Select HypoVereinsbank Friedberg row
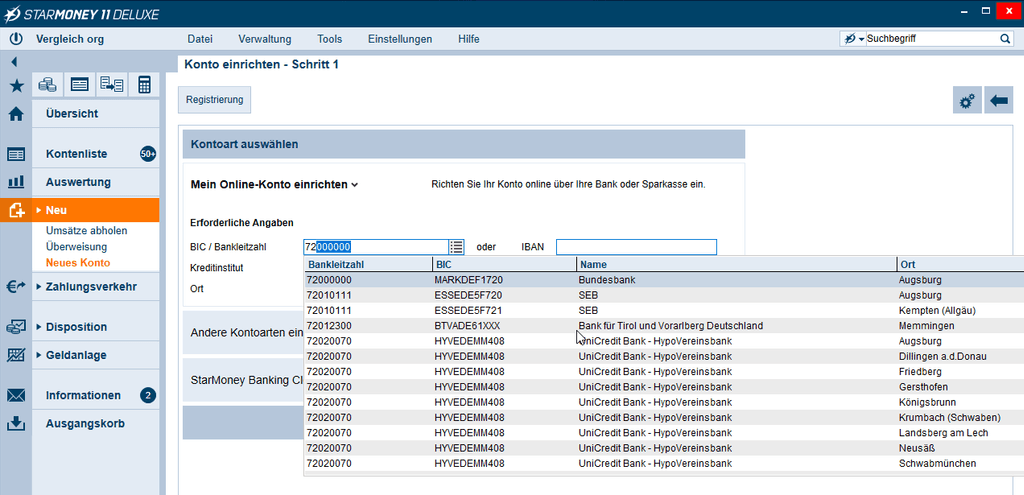 point(664,372)
